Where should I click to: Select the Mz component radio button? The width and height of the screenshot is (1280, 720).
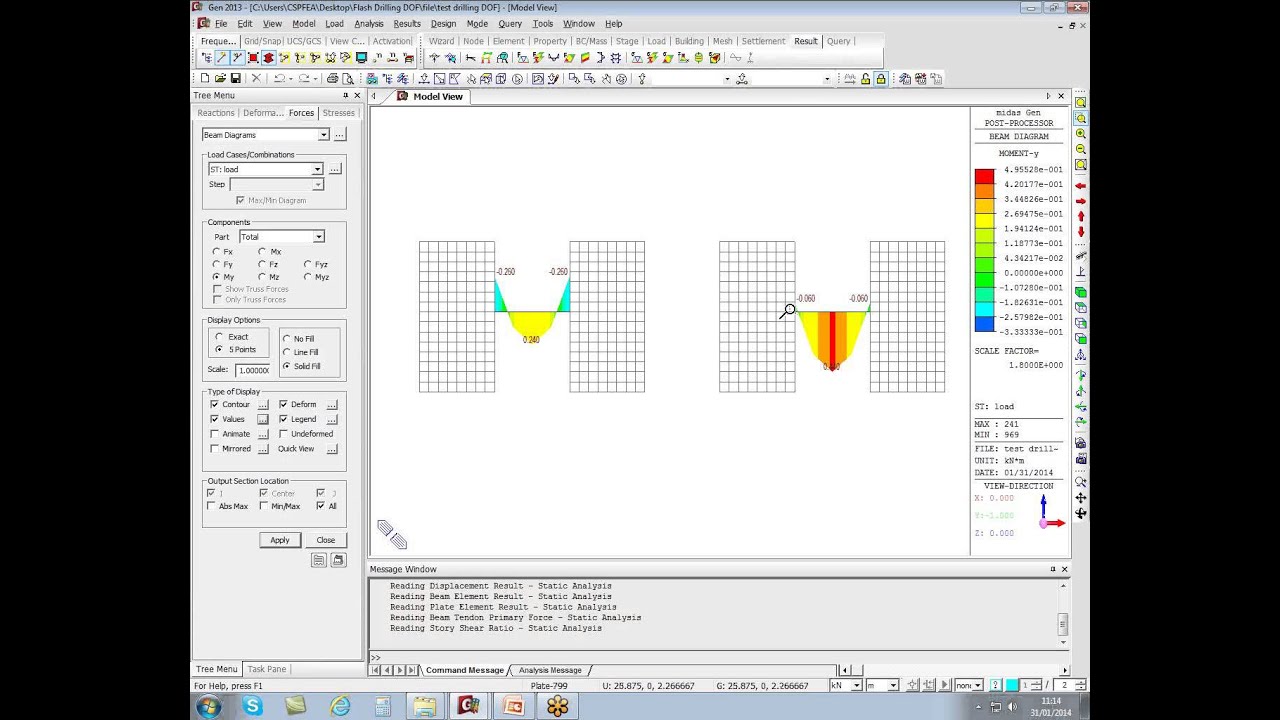click(x=262, y=277)
